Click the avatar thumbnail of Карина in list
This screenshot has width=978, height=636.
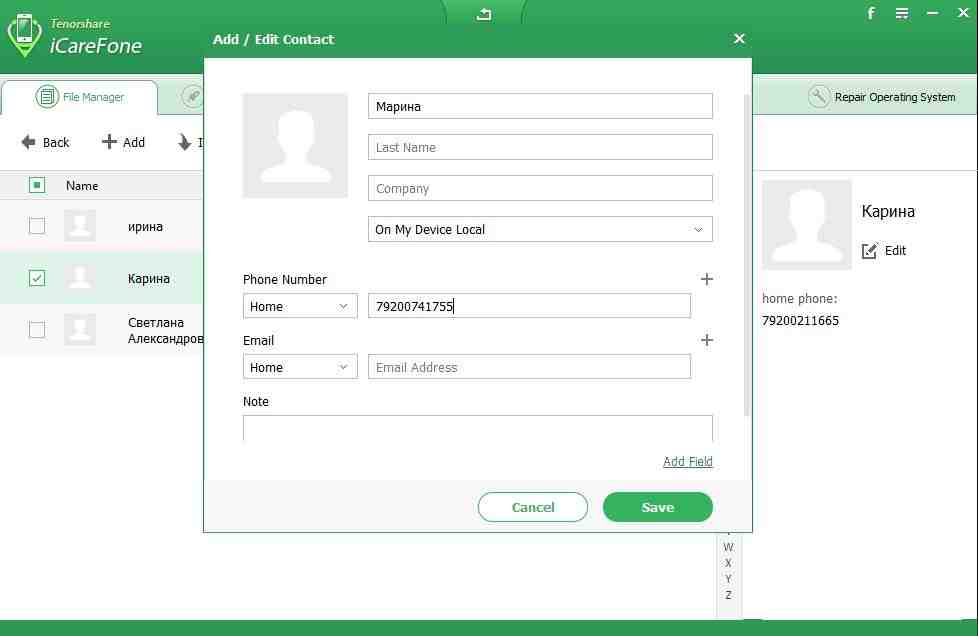click(x=80, y=277)
